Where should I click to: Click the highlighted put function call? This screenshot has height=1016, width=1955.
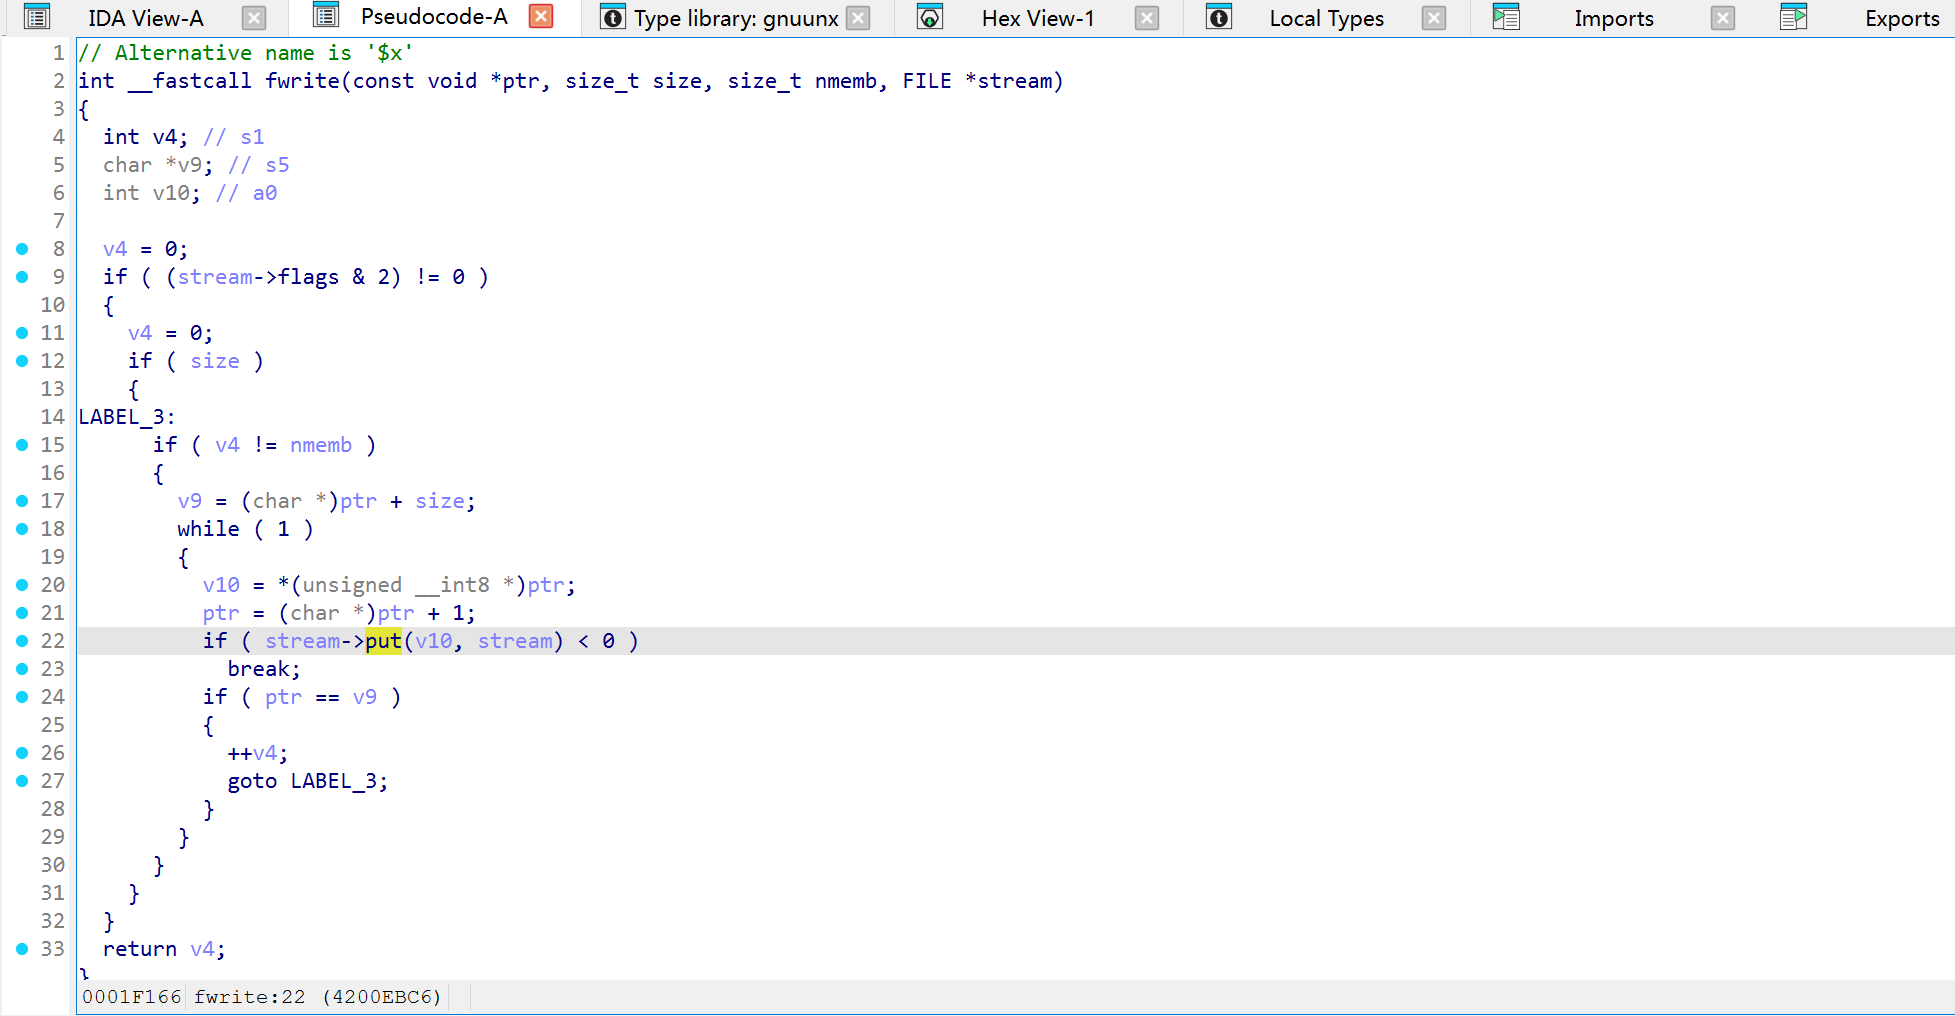point(383,641)
